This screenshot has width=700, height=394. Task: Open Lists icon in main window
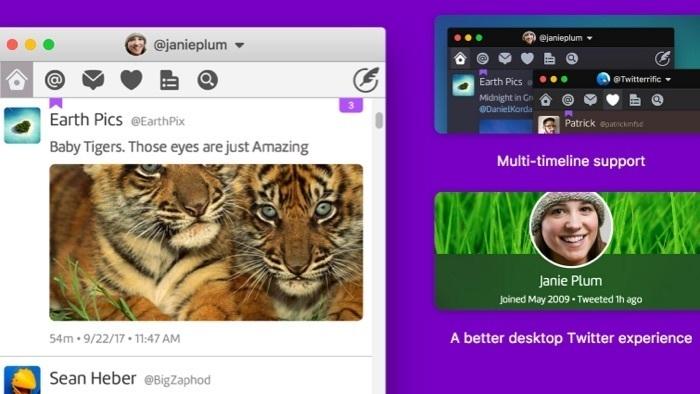click(169, 80)
